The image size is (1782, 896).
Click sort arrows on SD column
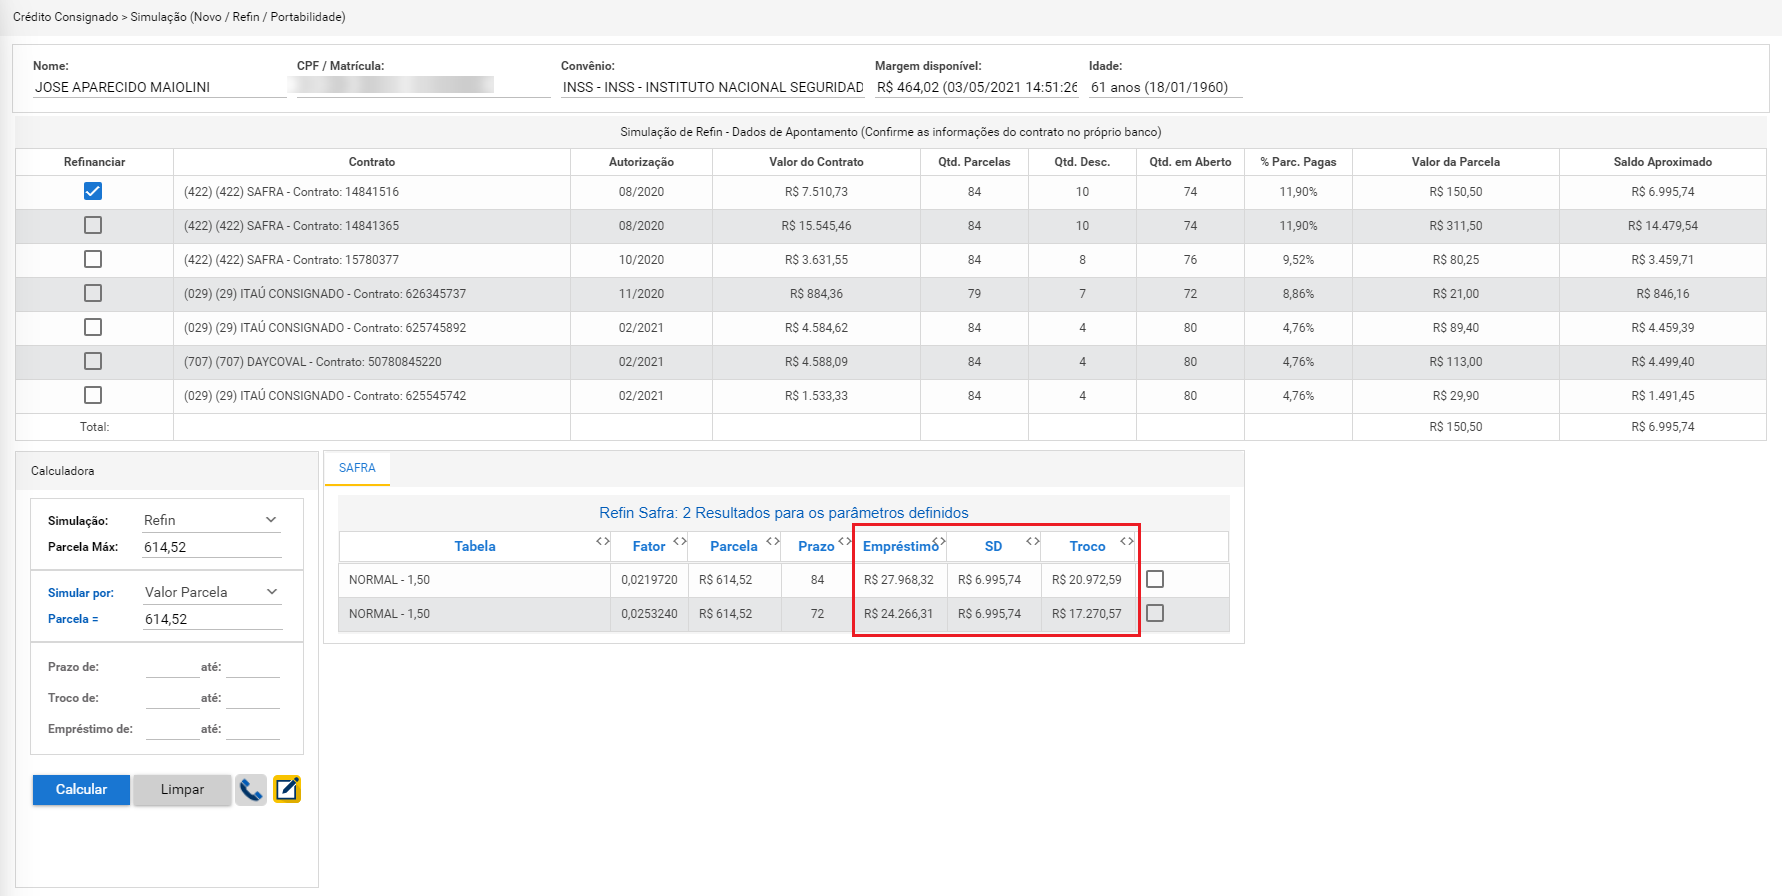coord(1033,541)
